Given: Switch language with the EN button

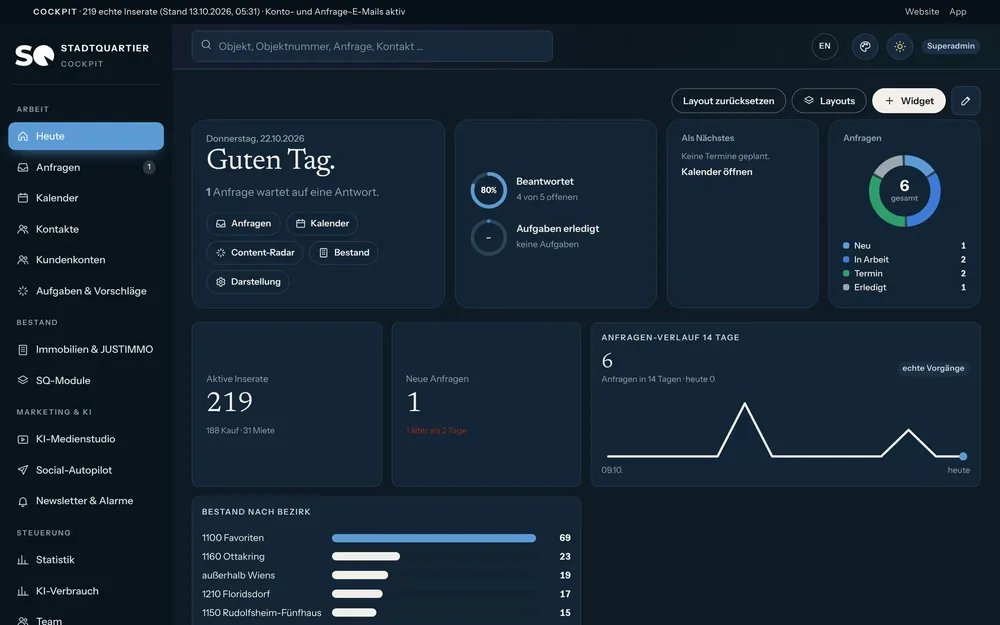Looking at the screenshot, I should (x=825, y=47).
